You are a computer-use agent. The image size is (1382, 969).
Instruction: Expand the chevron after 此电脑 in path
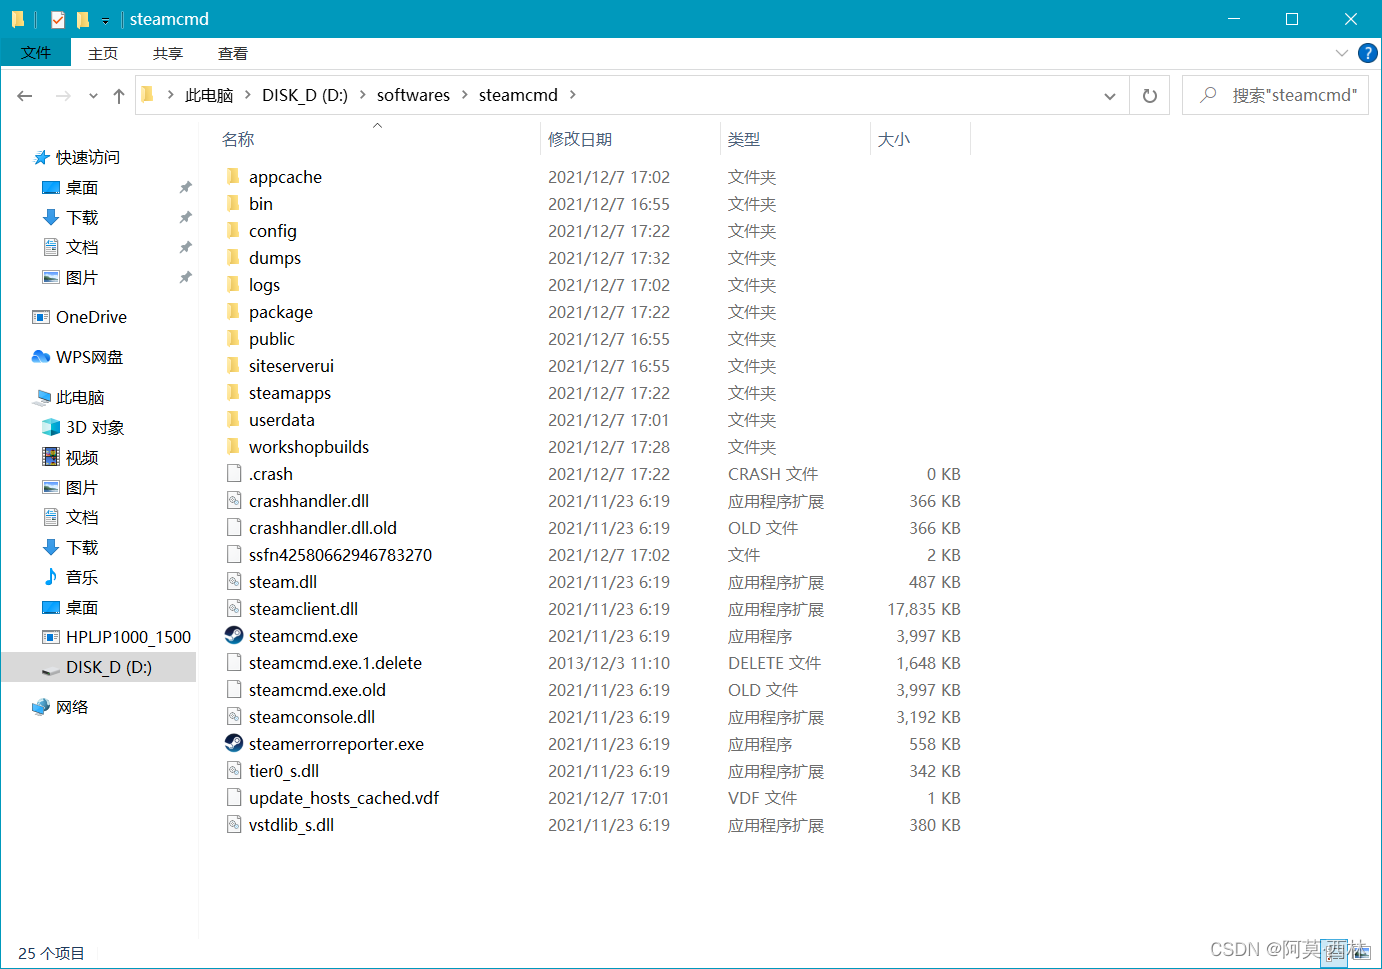(x=248, y=95)
